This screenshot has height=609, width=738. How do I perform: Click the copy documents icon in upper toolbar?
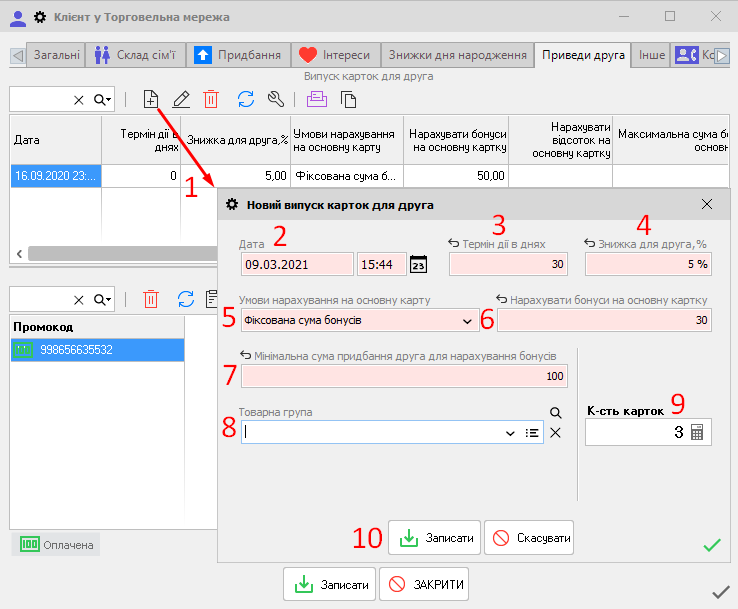point(348,99)
